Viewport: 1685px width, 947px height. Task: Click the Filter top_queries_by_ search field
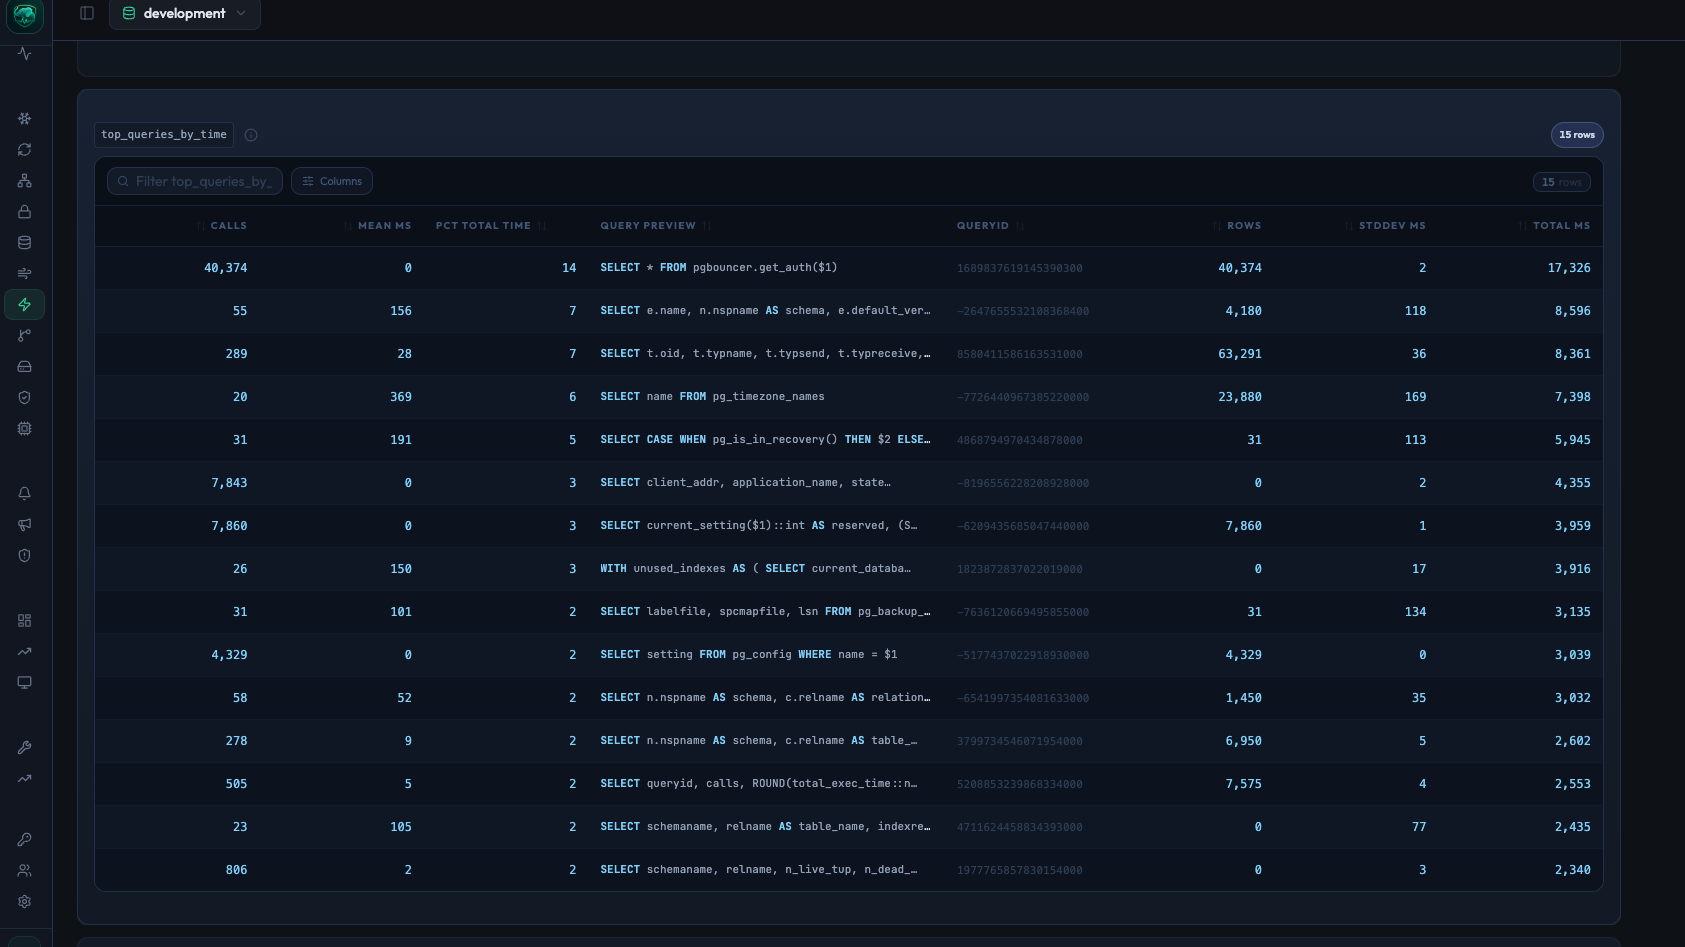pos(195,181)
